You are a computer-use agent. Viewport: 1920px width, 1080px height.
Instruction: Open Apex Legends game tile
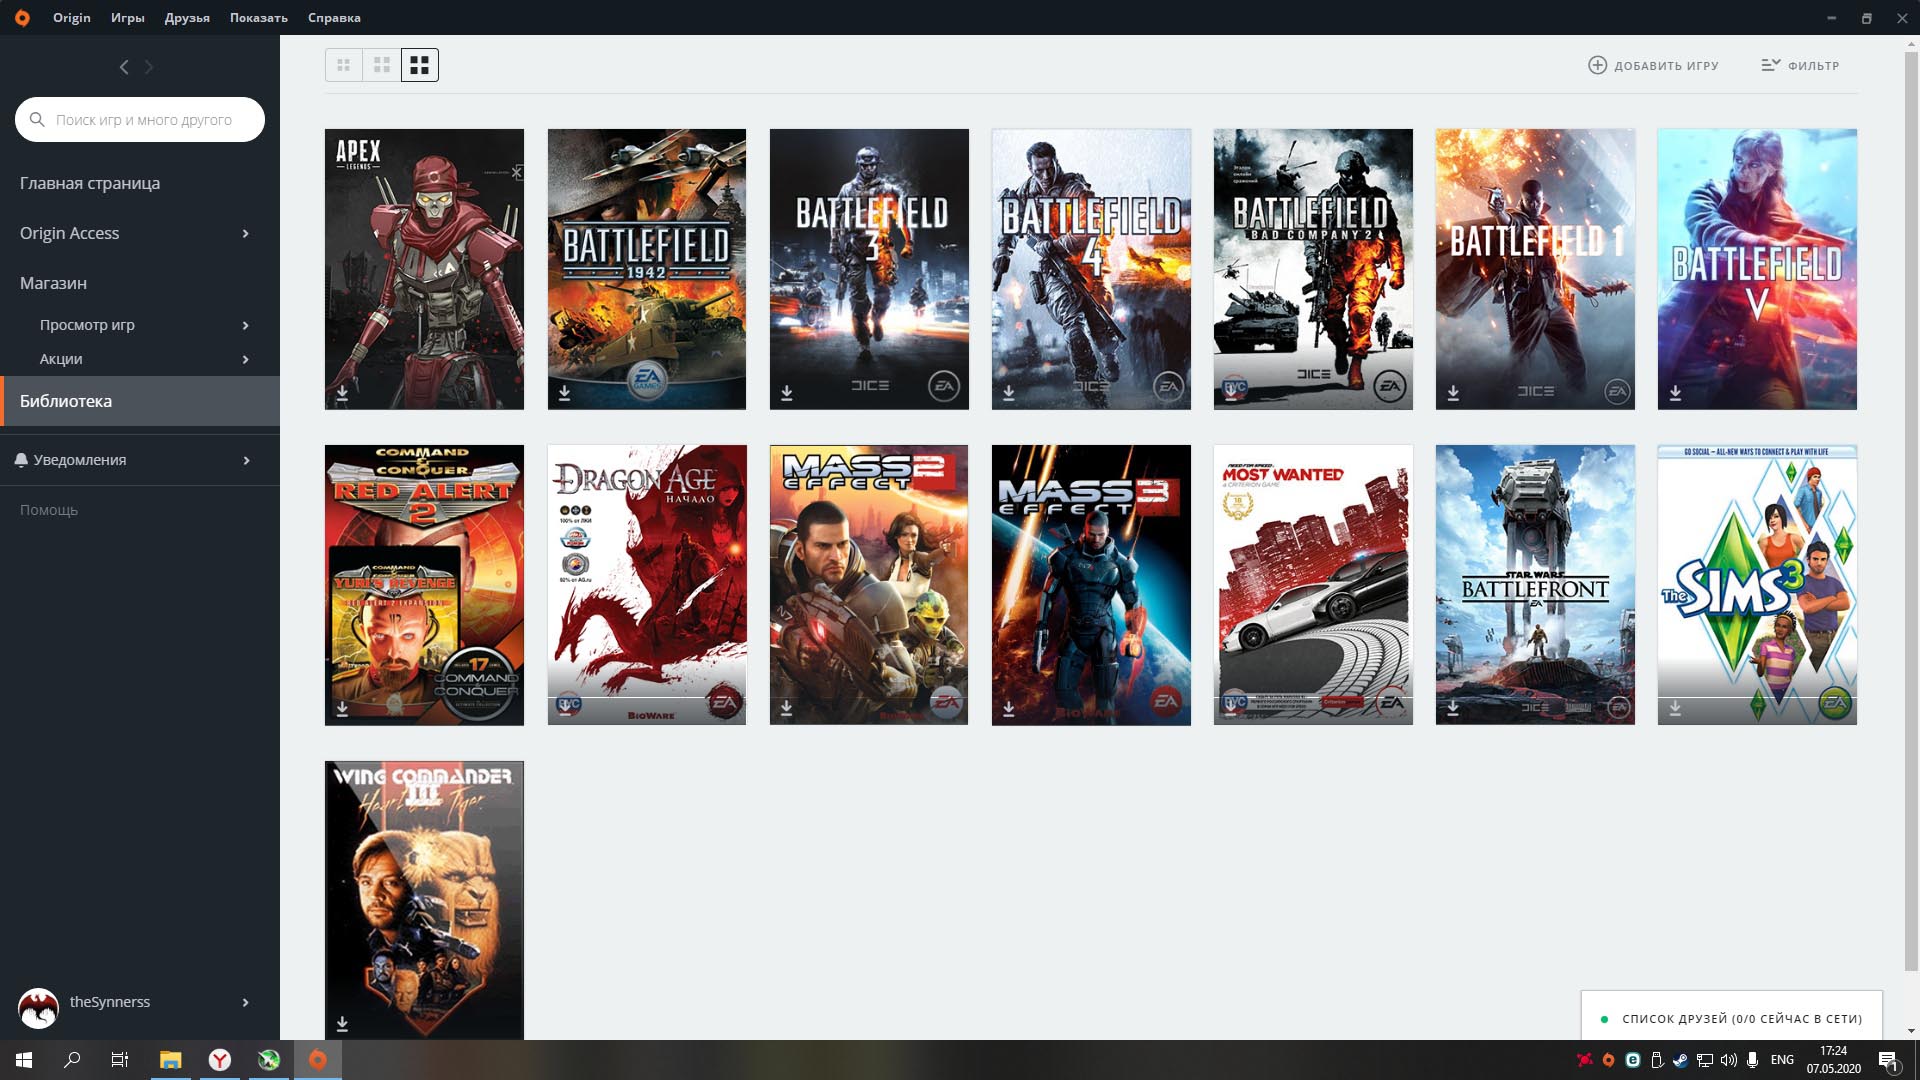click(x=424, y=269)
